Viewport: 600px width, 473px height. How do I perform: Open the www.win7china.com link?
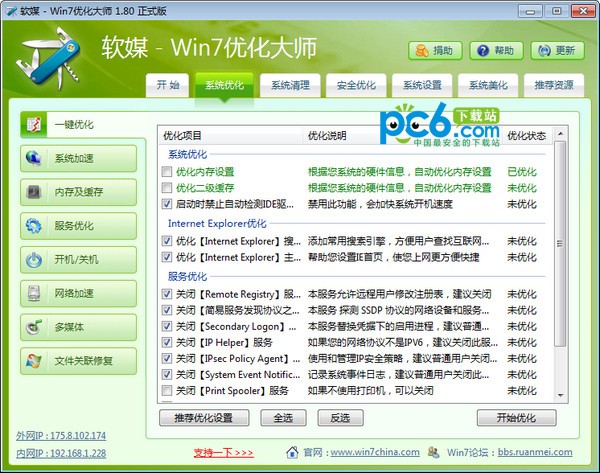[375, 452]
